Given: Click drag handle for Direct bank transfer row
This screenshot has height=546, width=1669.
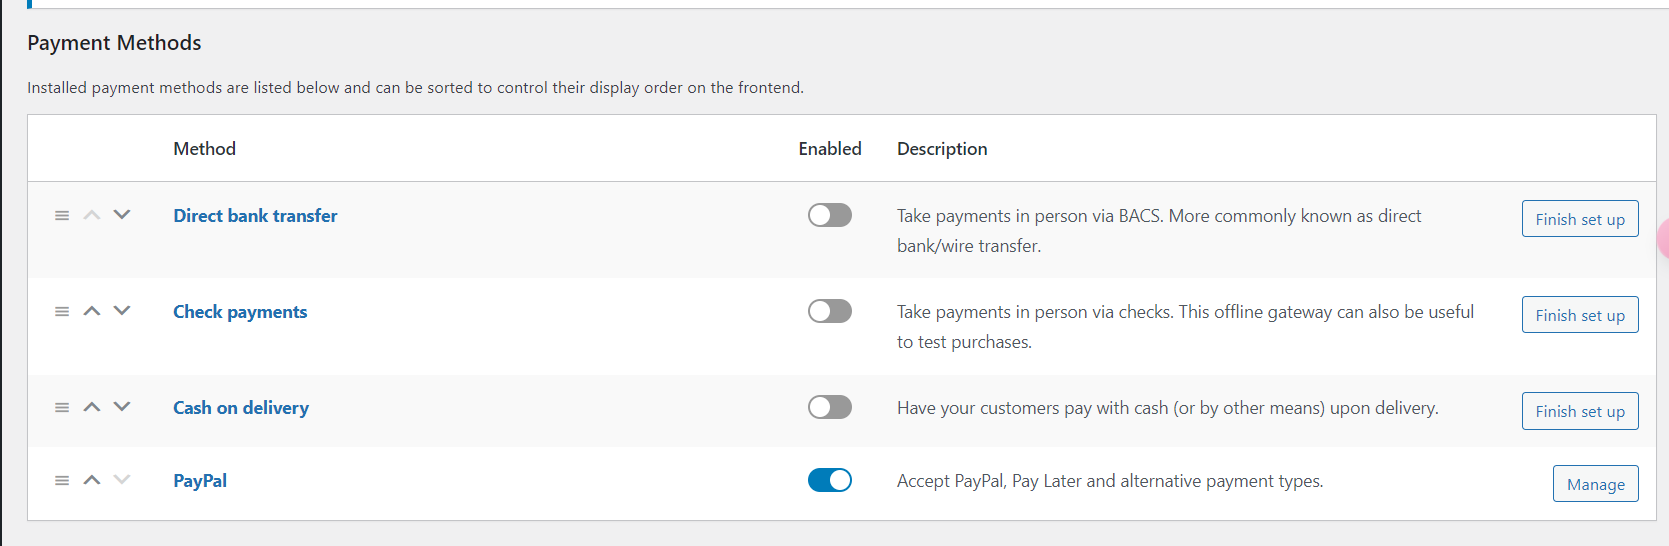Looking at the screenshot, I should (62, 216).
